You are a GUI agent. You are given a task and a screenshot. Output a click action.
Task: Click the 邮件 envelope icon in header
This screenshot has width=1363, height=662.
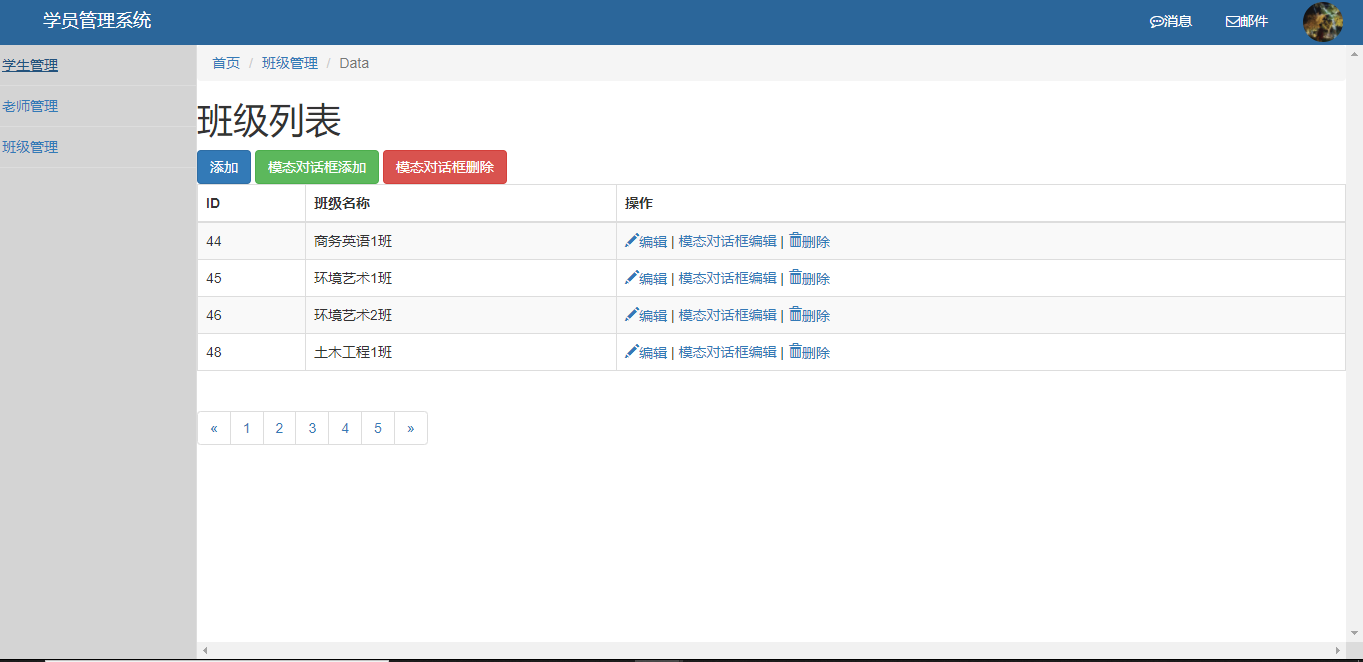click(1232, 22)
